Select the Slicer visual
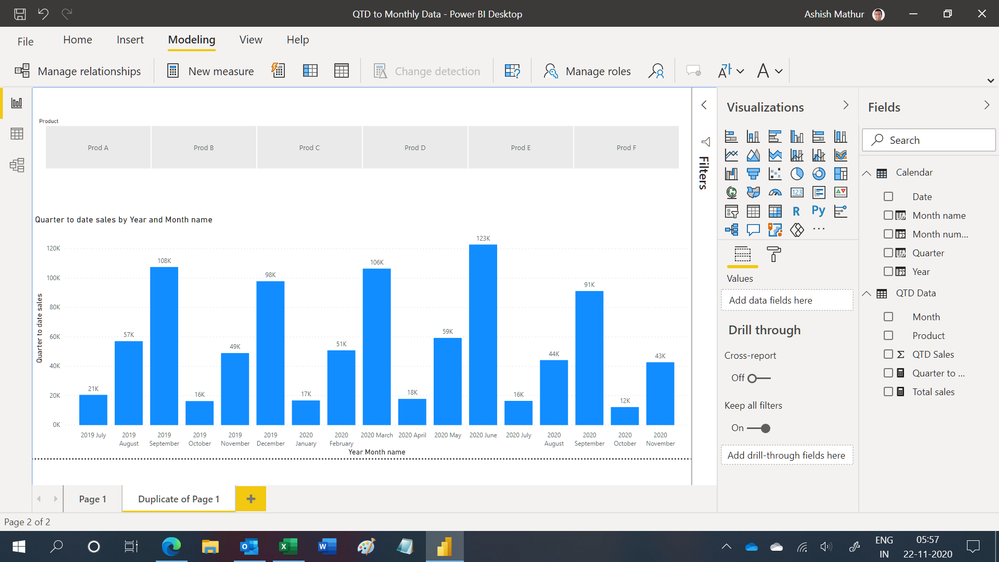The width and height of the screenshot is (999, 562). pyautogui.click(x=731, y=211)
